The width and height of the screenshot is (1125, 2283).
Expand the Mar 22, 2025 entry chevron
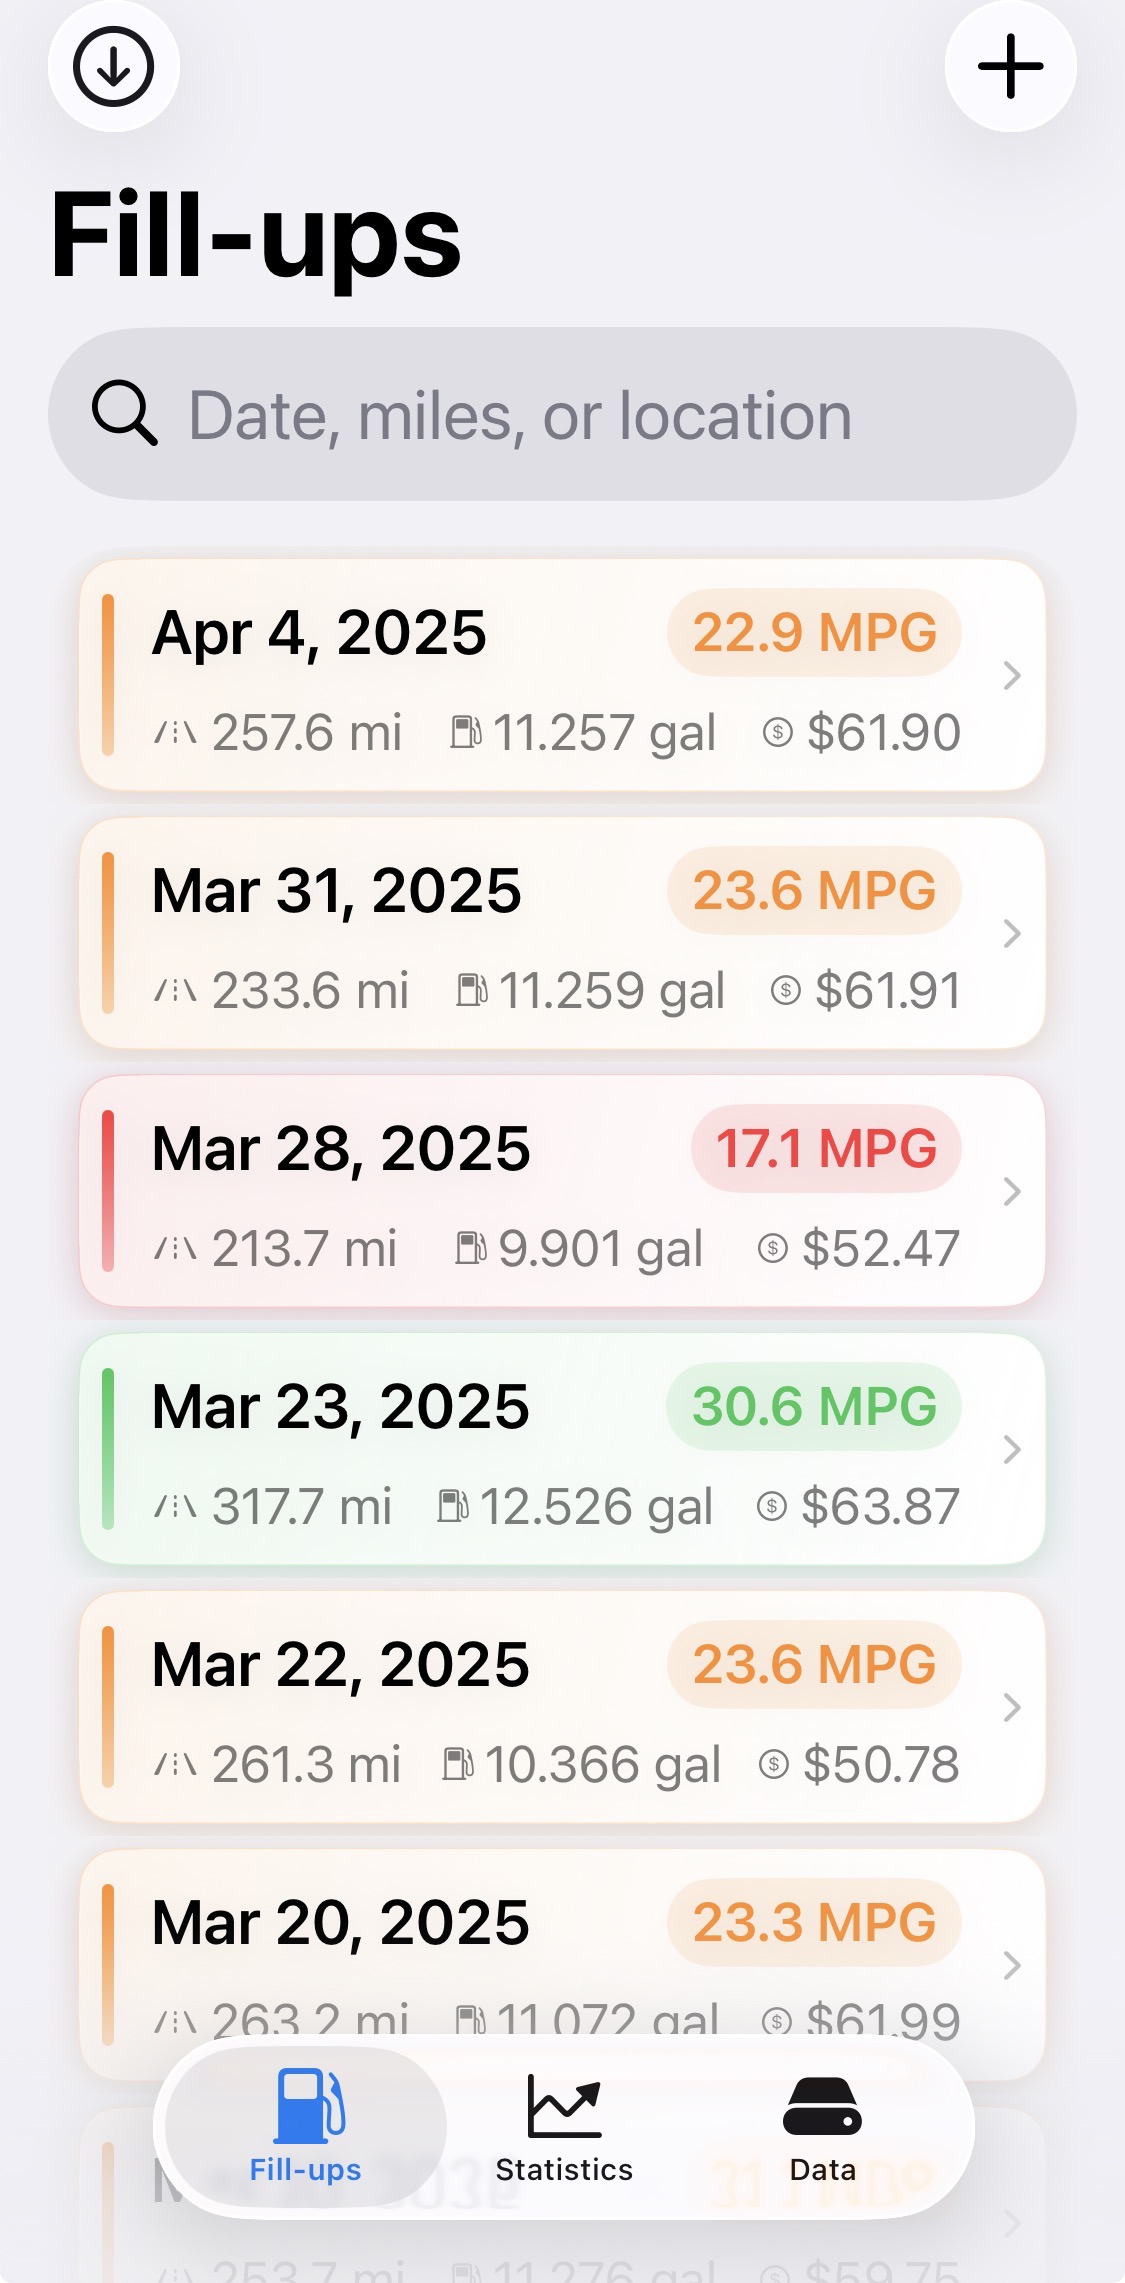pyautogui.click(x=1011, y=1708)
